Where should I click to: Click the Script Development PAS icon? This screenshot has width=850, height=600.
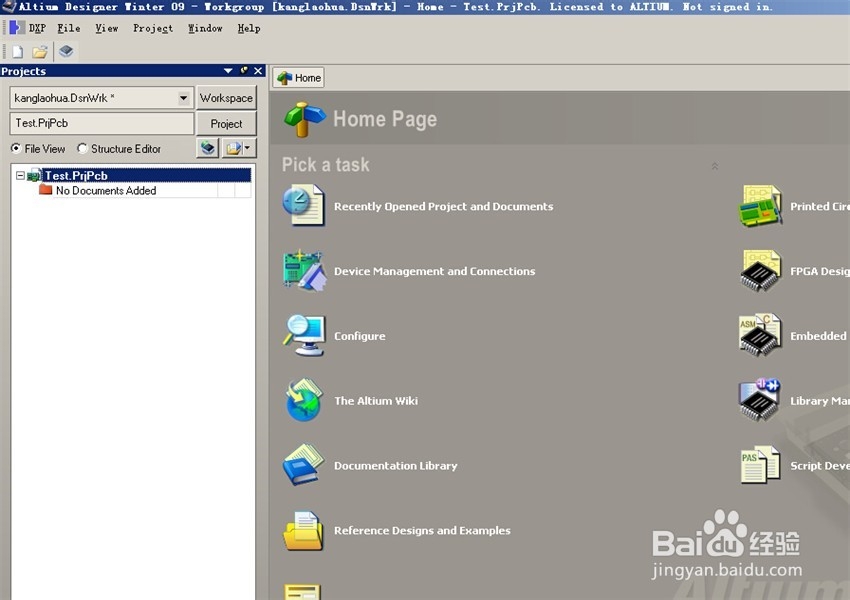click(761, 465)
